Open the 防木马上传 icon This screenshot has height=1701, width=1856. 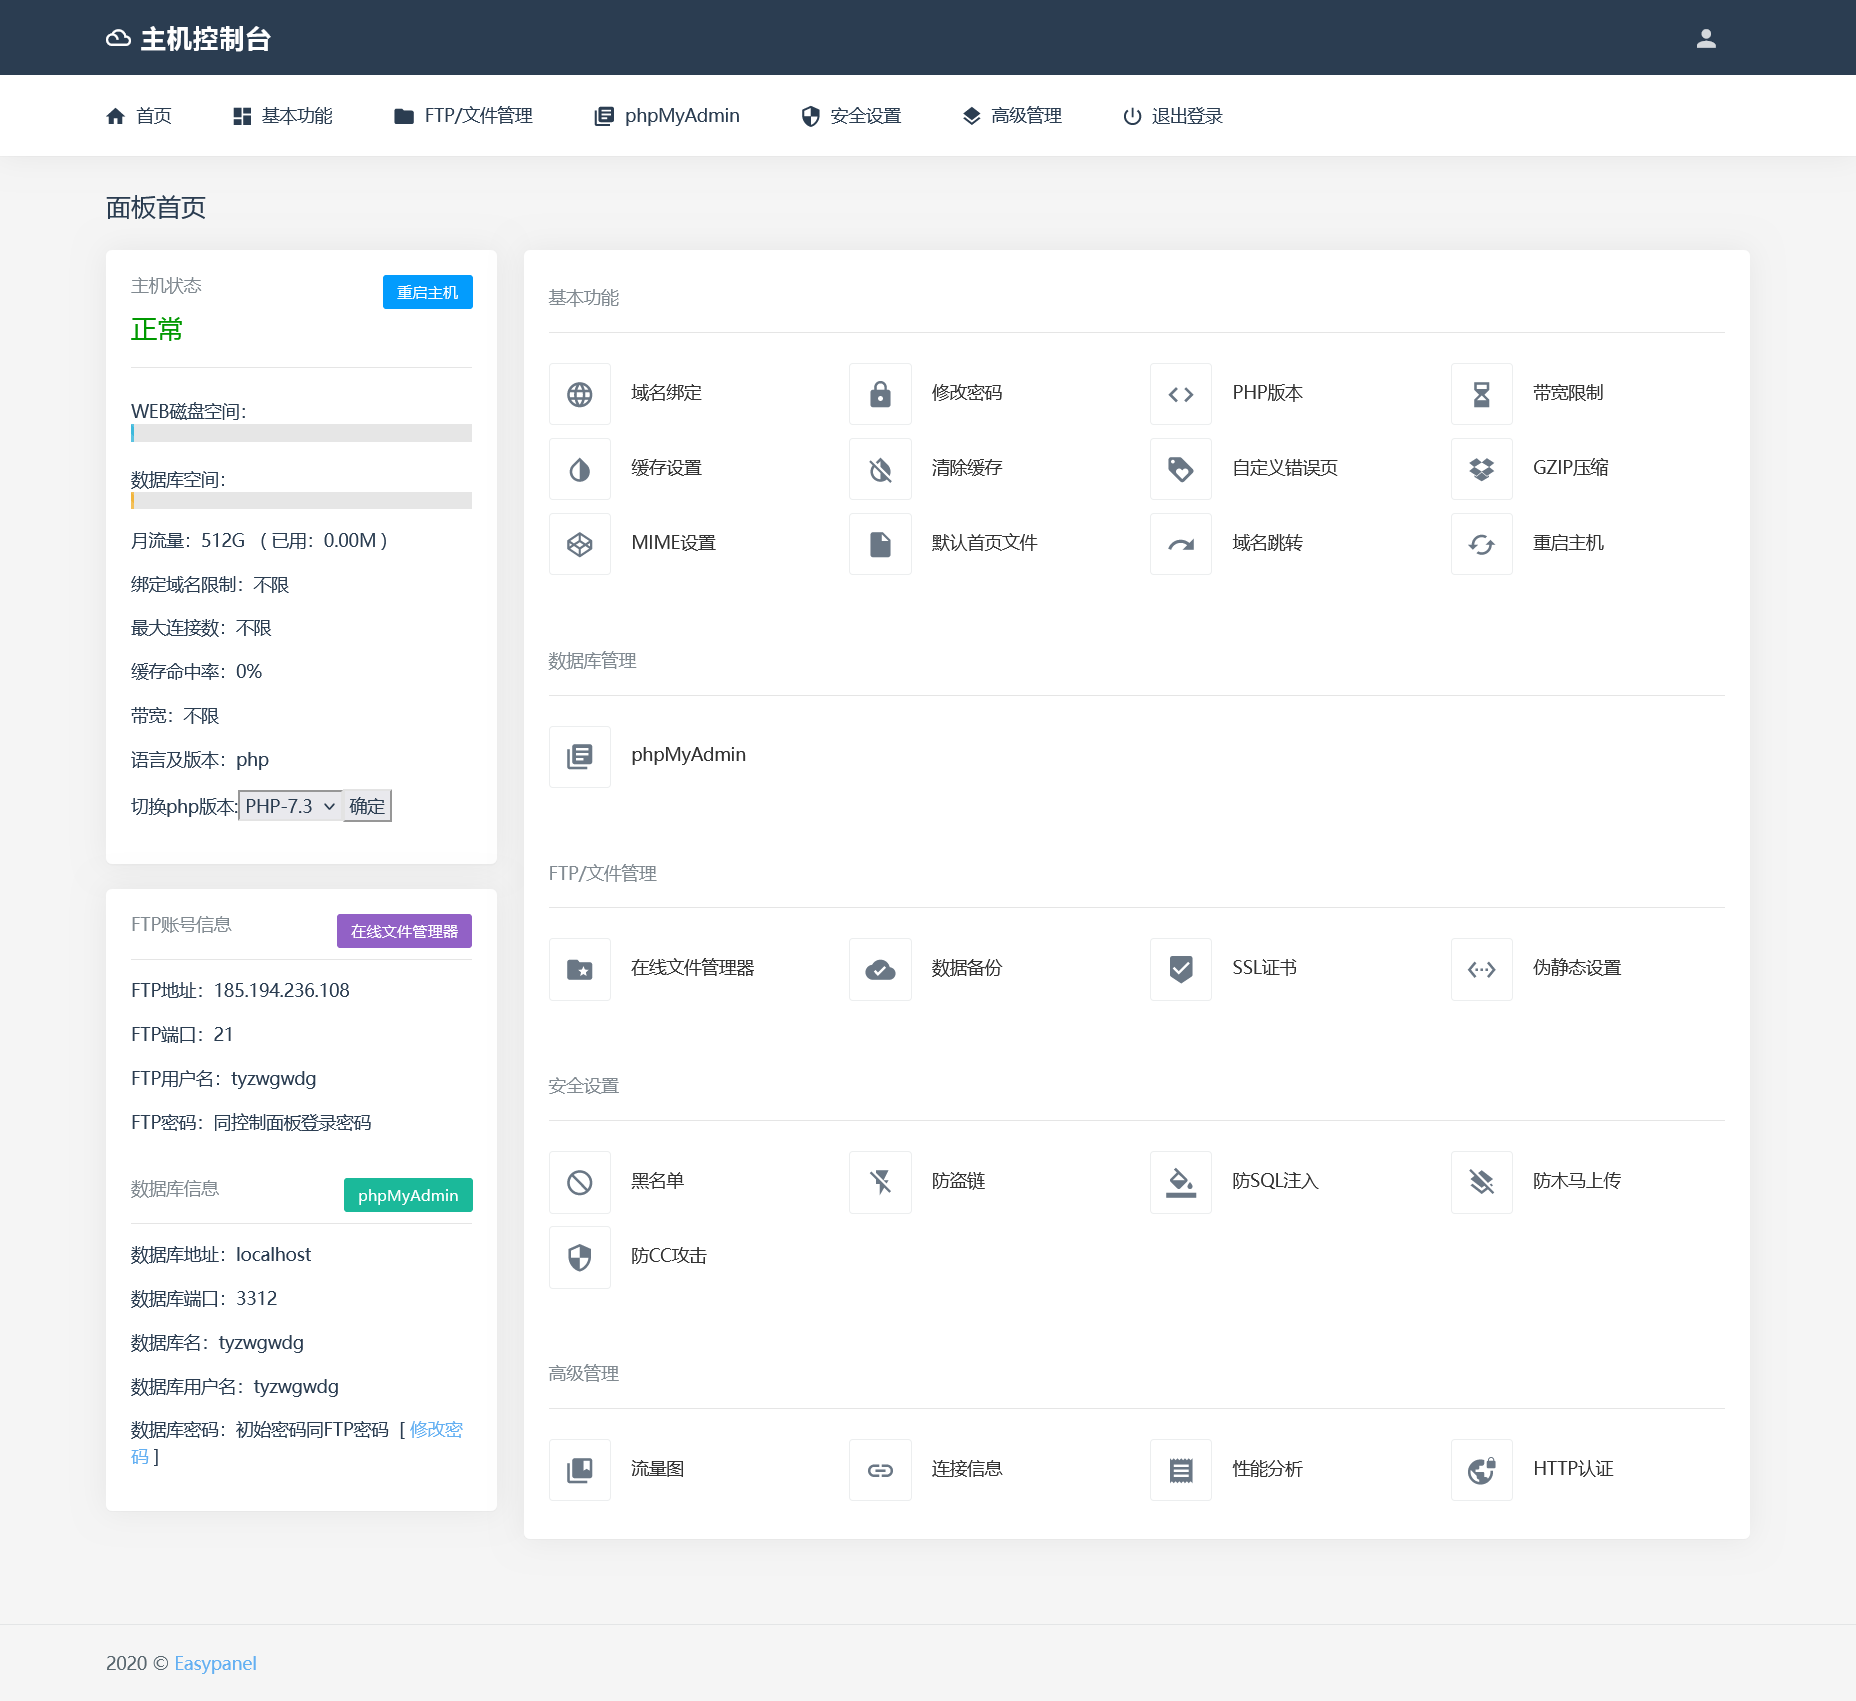(x=1482, y=1182)
